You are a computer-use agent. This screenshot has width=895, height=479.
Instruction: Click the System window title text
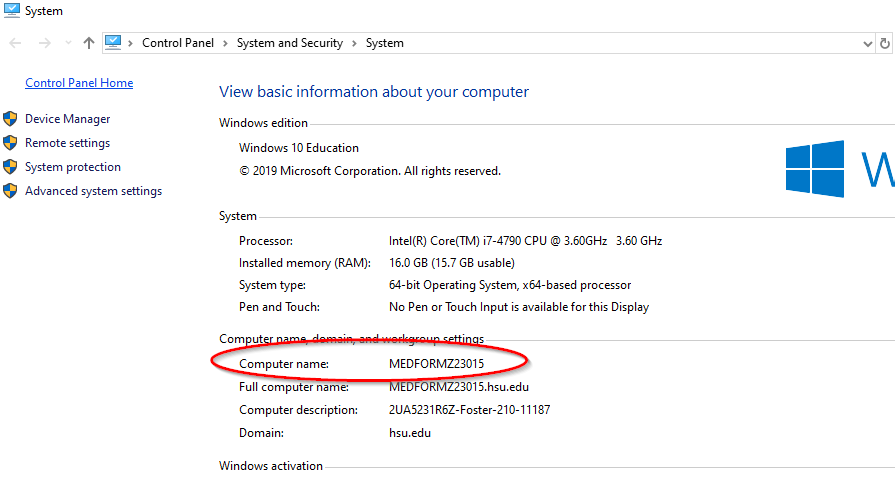click(43, 11)
